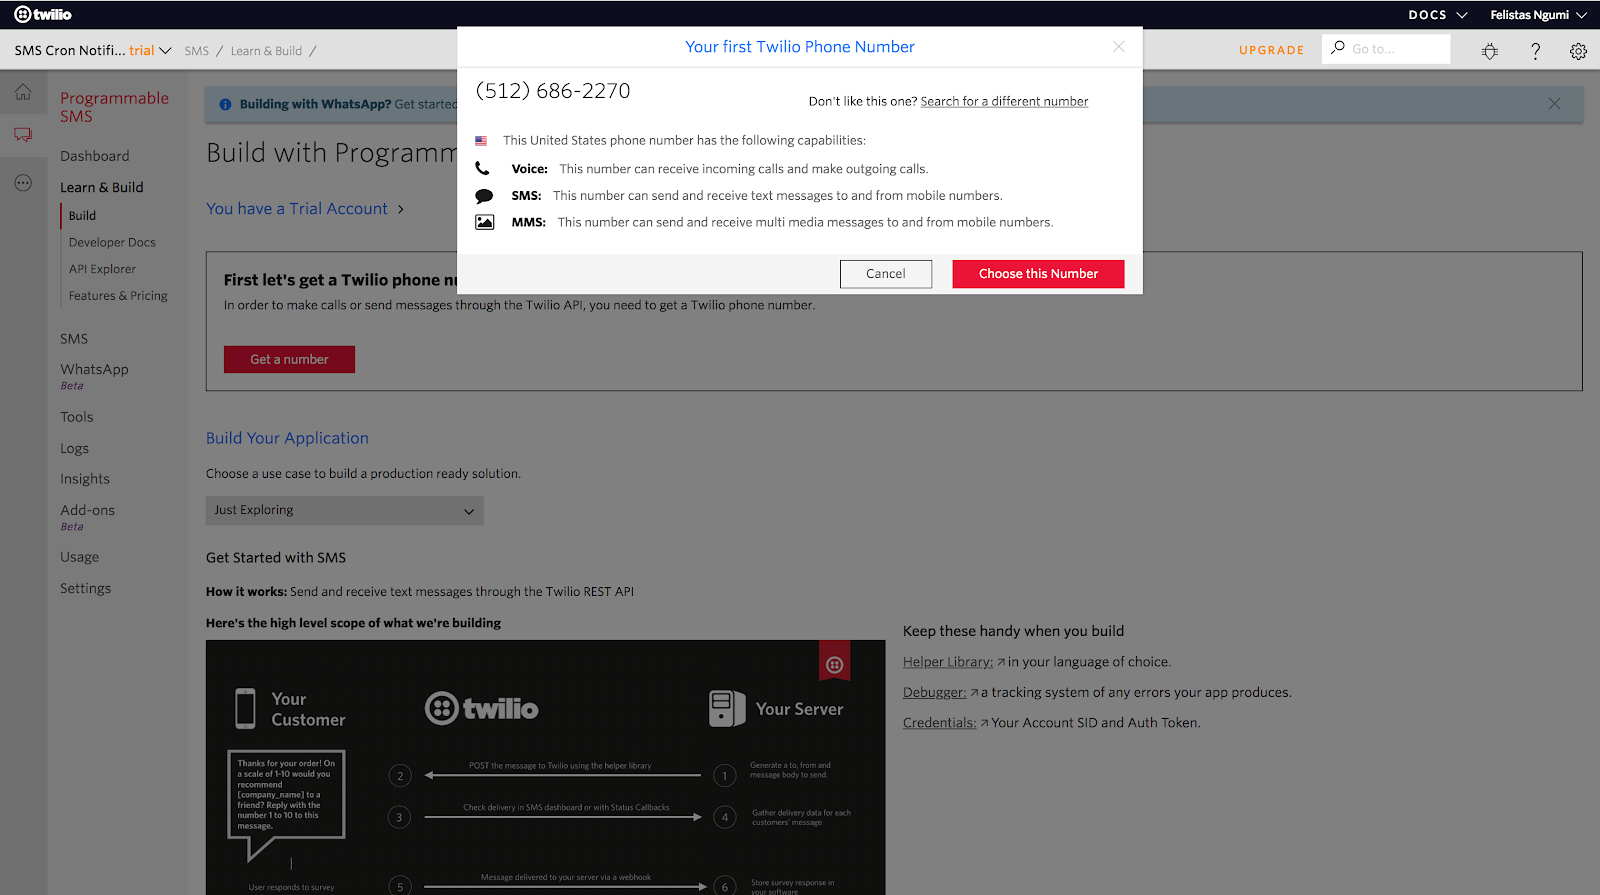Select the Build sub-item in sidebar
Screen dimensions: 1600x895
coord(82,216)
